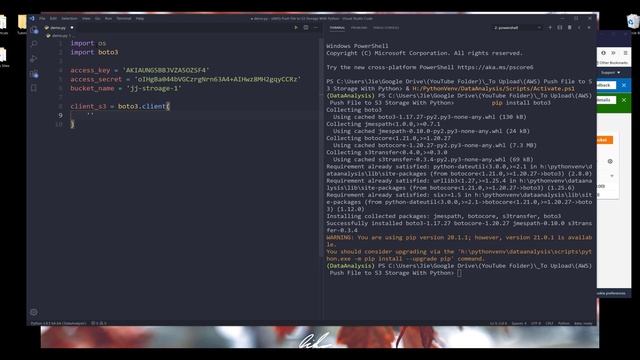Click line number 9 in the gutter
This screenshot has width=640, height=360.
click(60, 116)
